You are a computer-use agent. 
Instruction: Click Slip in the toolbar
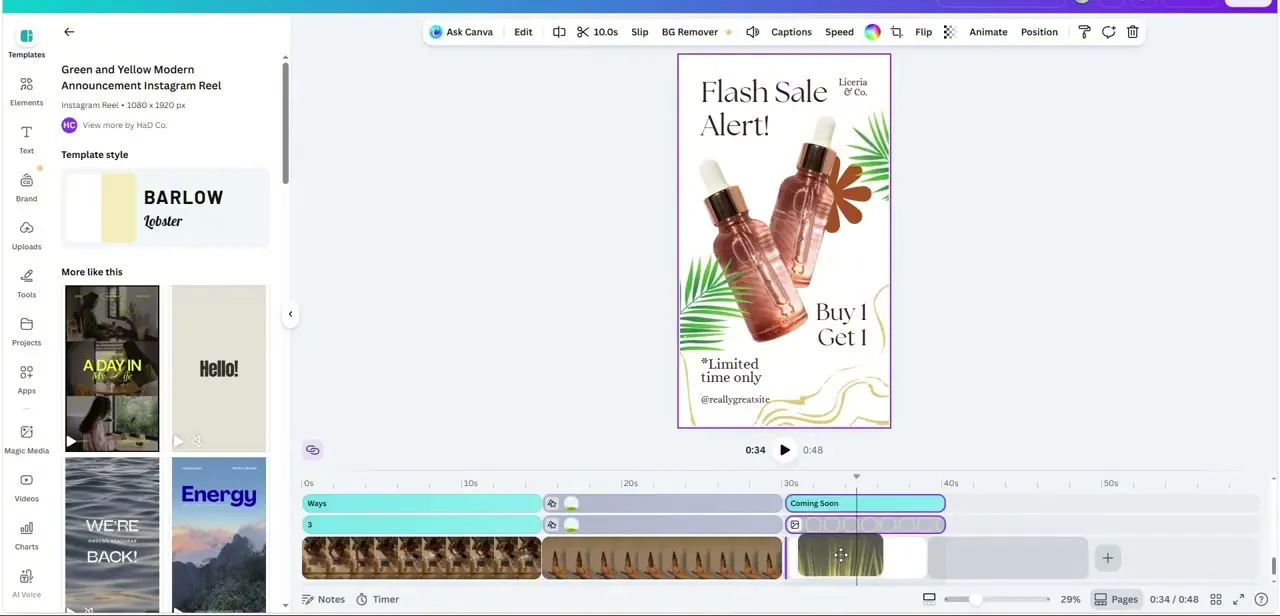click(x=640, y=32)
